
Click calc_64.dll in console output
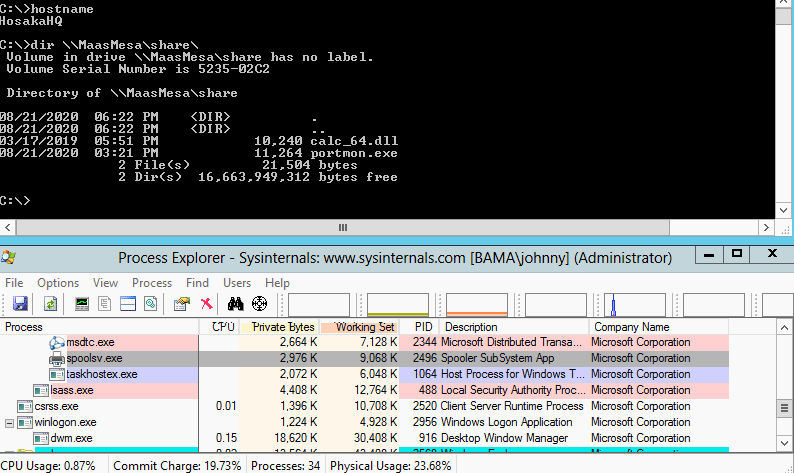tap(354, 141)
